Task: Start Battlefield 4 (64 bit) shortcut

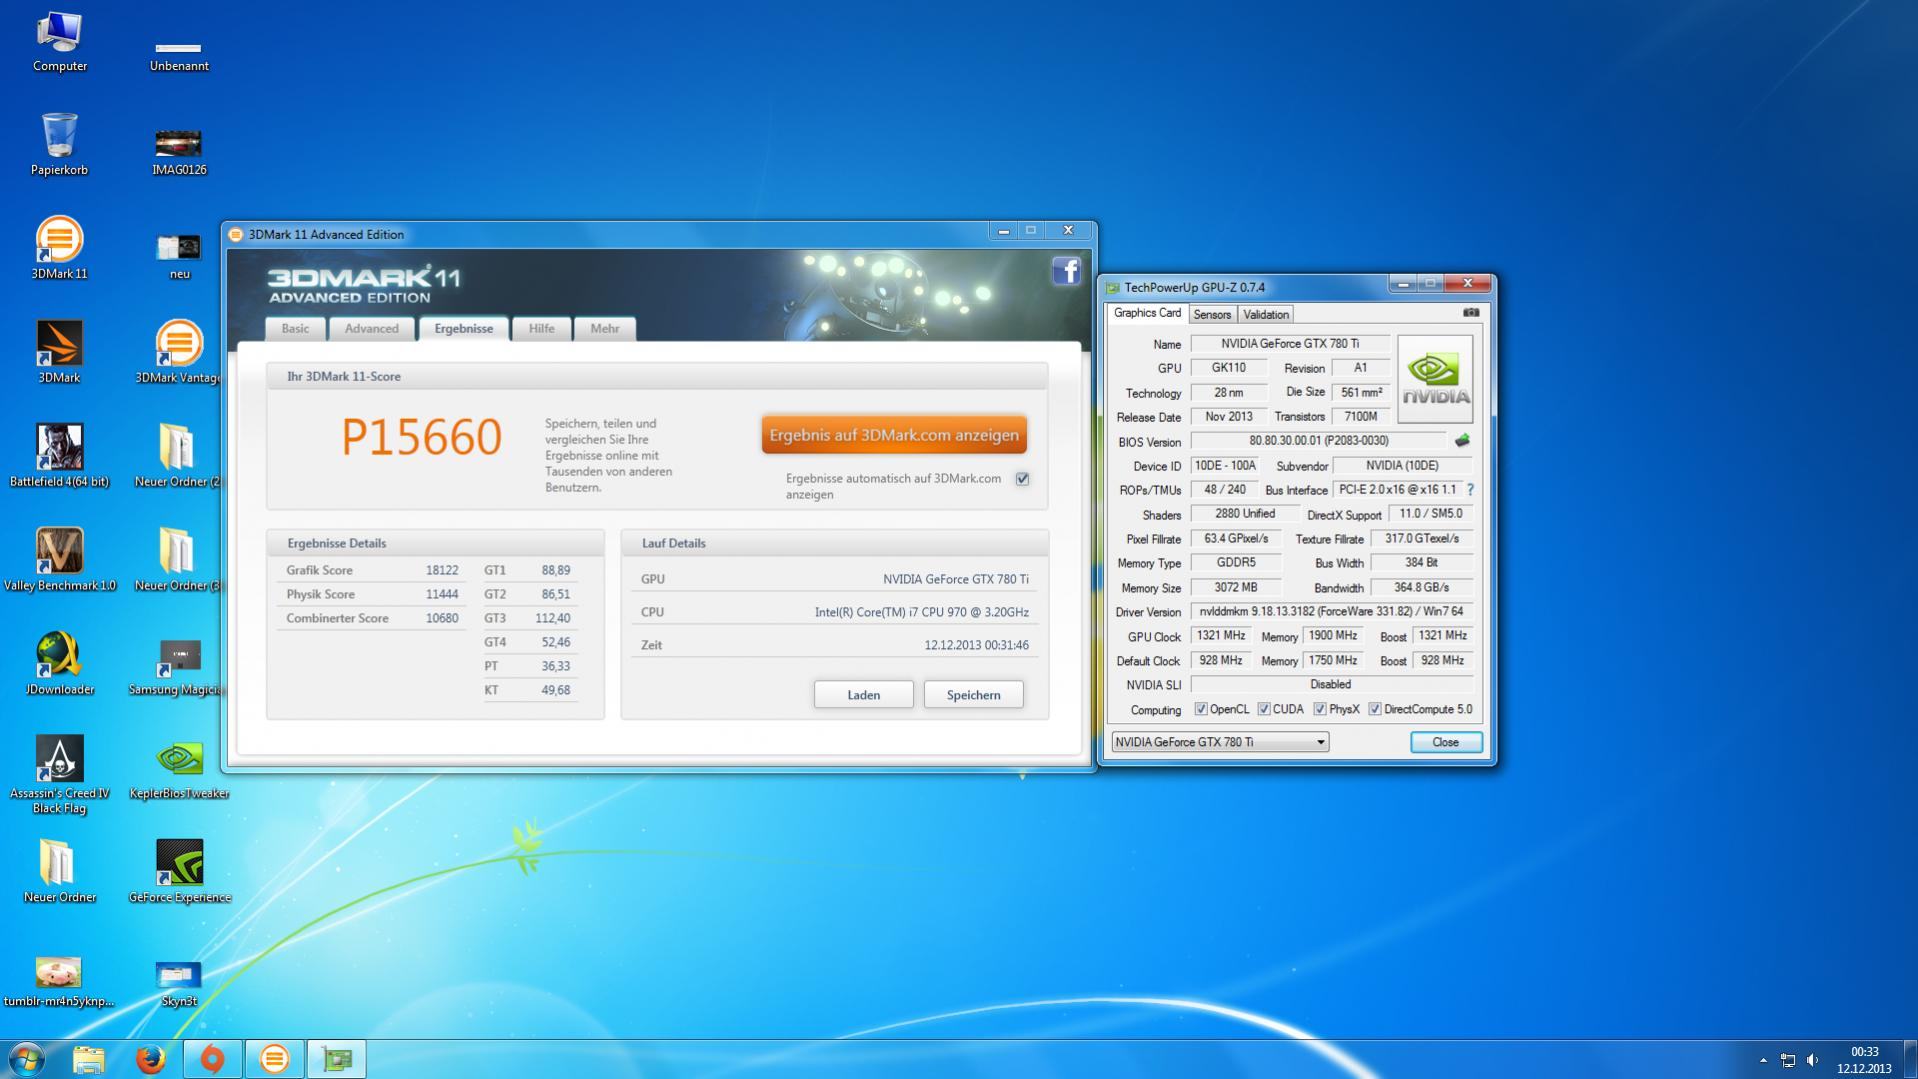Action: (59, 456)
